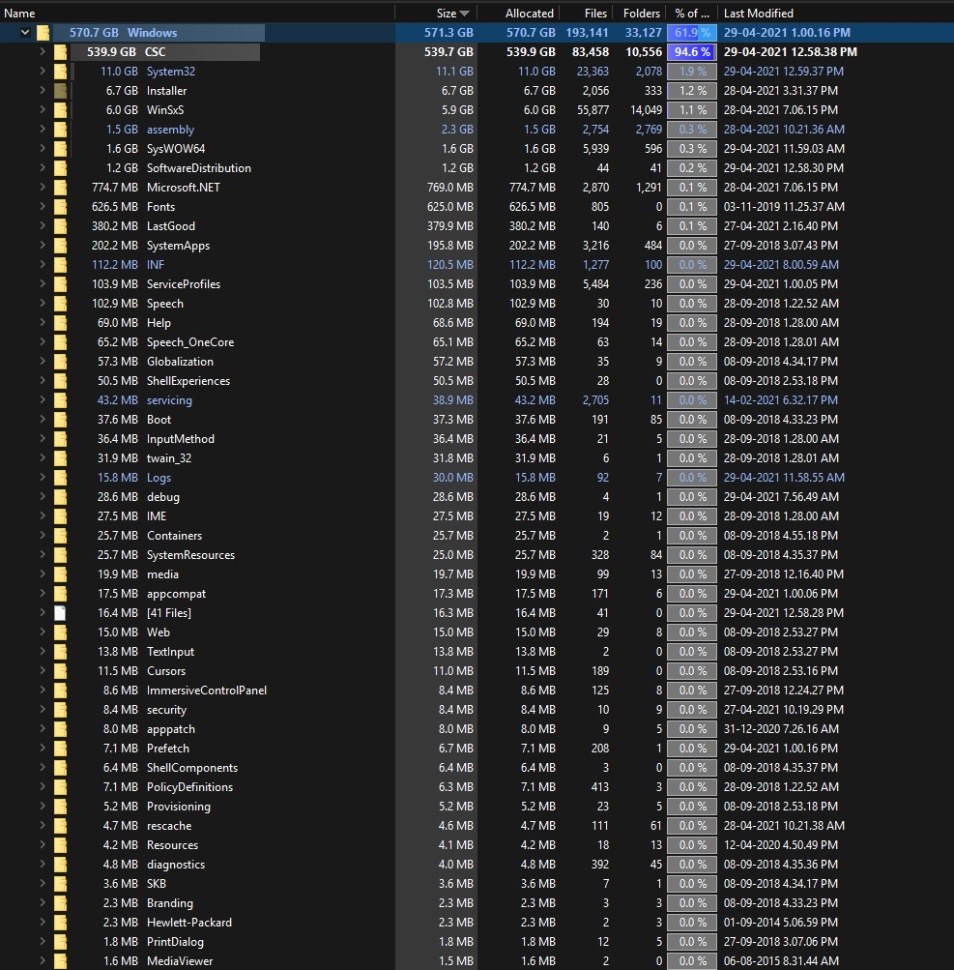The height and width of the screenshot is (970, 954).
Task: Collapse the Windows root folder
Action: 25,32
